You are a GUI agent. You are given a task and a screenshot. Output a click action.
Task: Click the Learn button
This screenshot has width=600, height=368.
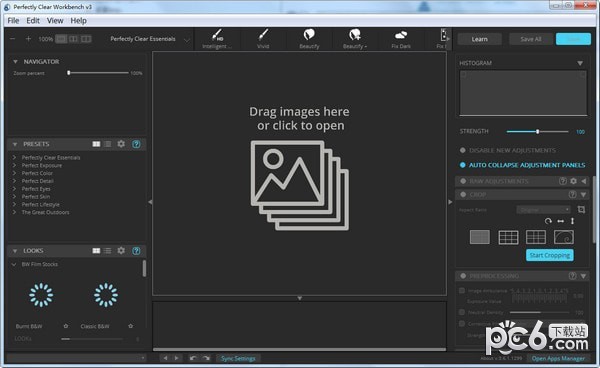click(x=479, y=39)
